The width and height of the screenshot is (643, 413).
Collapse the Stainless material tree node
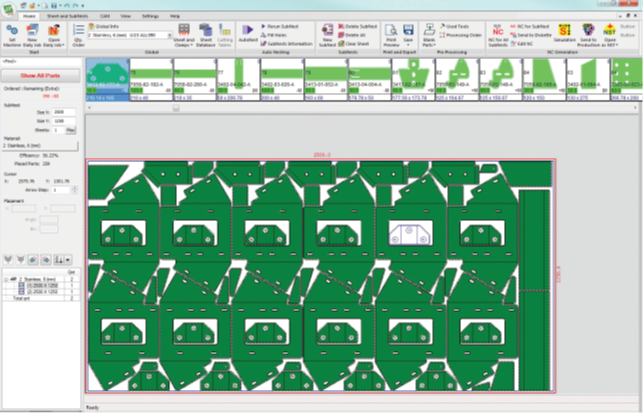click(x=7, y=277)
